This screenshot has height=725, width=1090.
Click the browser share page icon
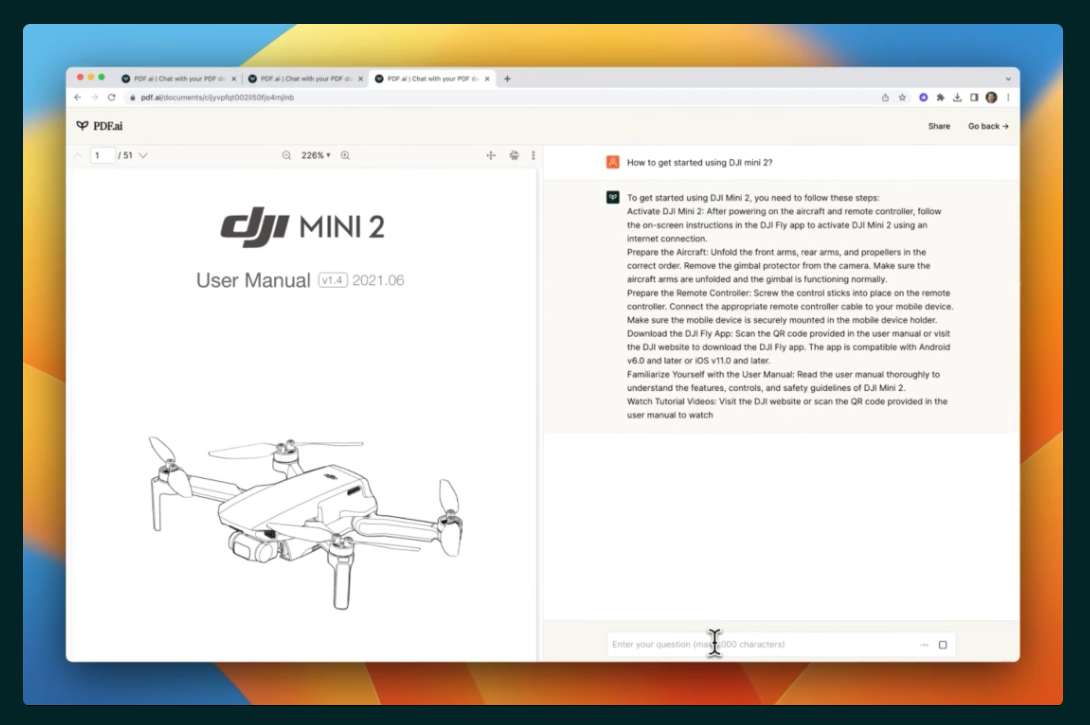tap(885, 97)
